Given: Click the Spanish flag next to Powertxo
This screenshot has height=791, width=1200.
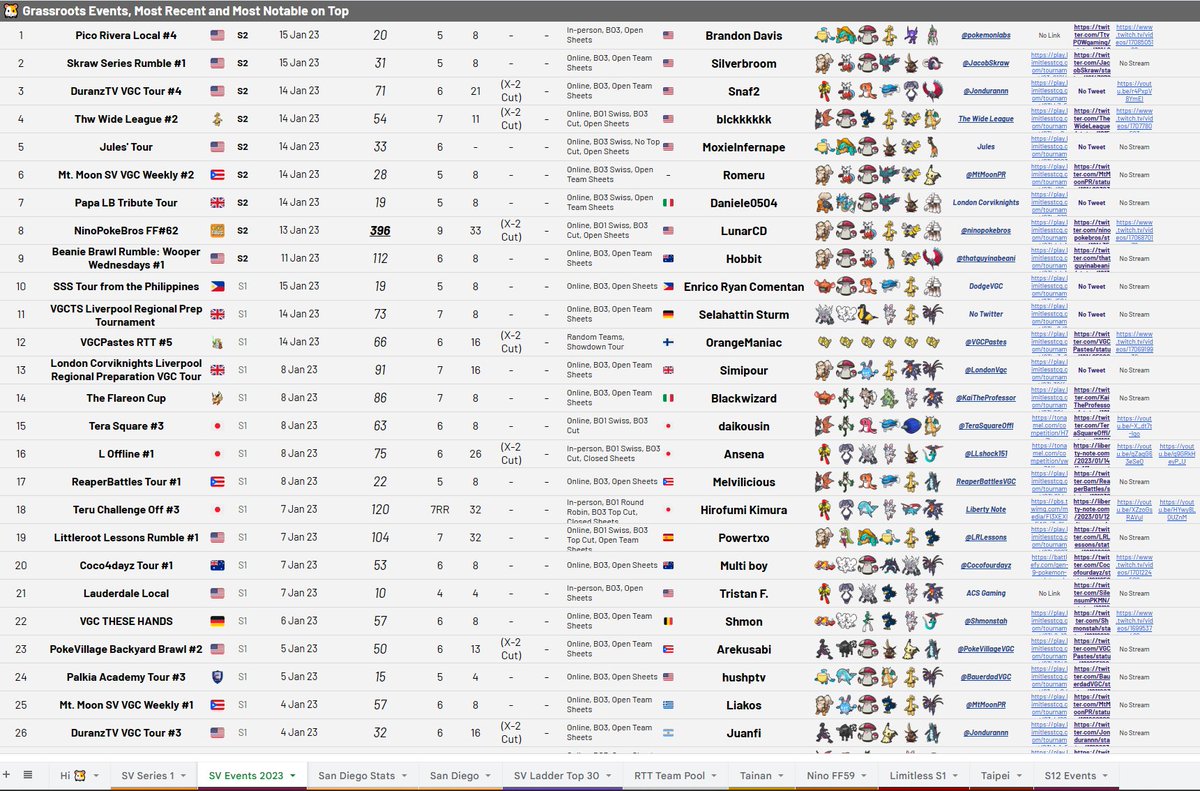Looking at the screenshot, I should point(668,537).
